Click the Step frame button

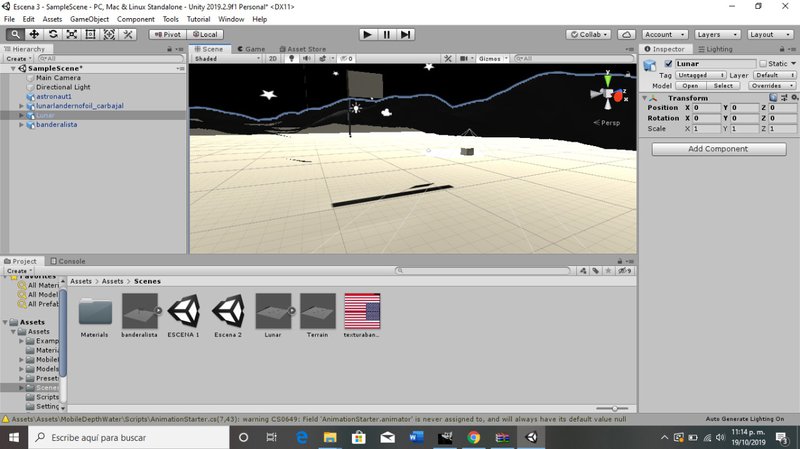pyautogui.click(x=405, y=34)
